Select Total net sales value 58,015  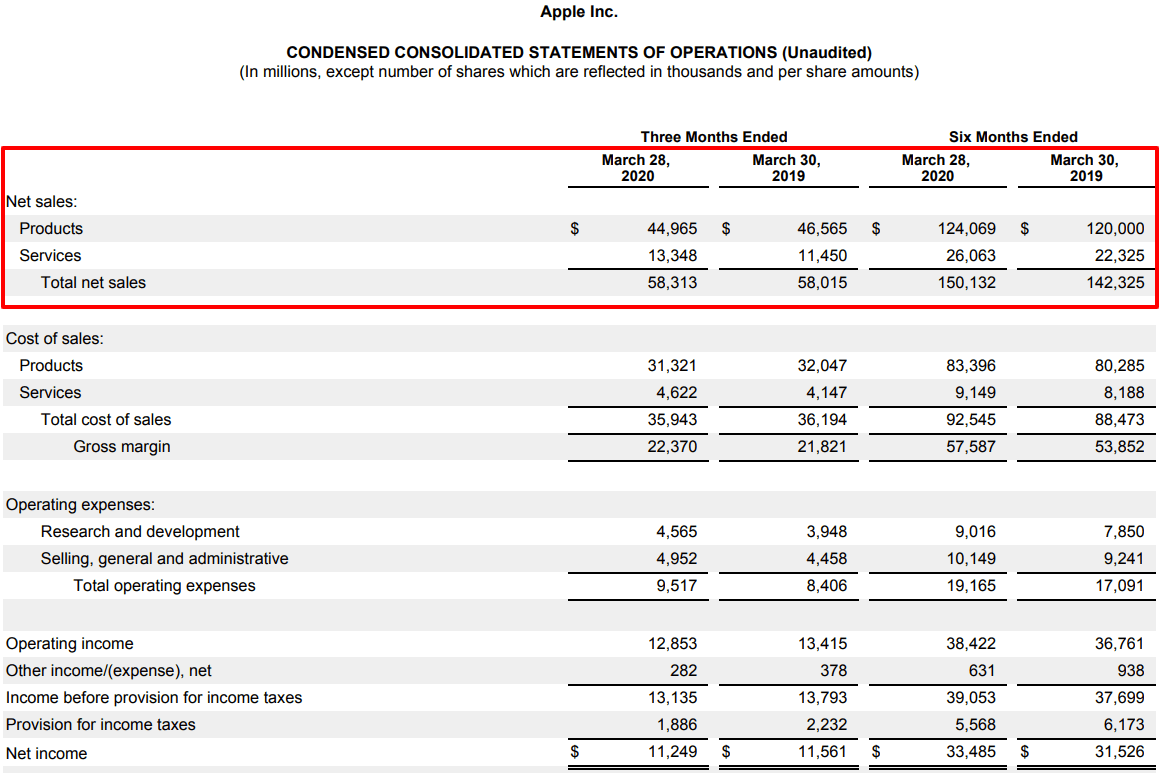[822, 283]
